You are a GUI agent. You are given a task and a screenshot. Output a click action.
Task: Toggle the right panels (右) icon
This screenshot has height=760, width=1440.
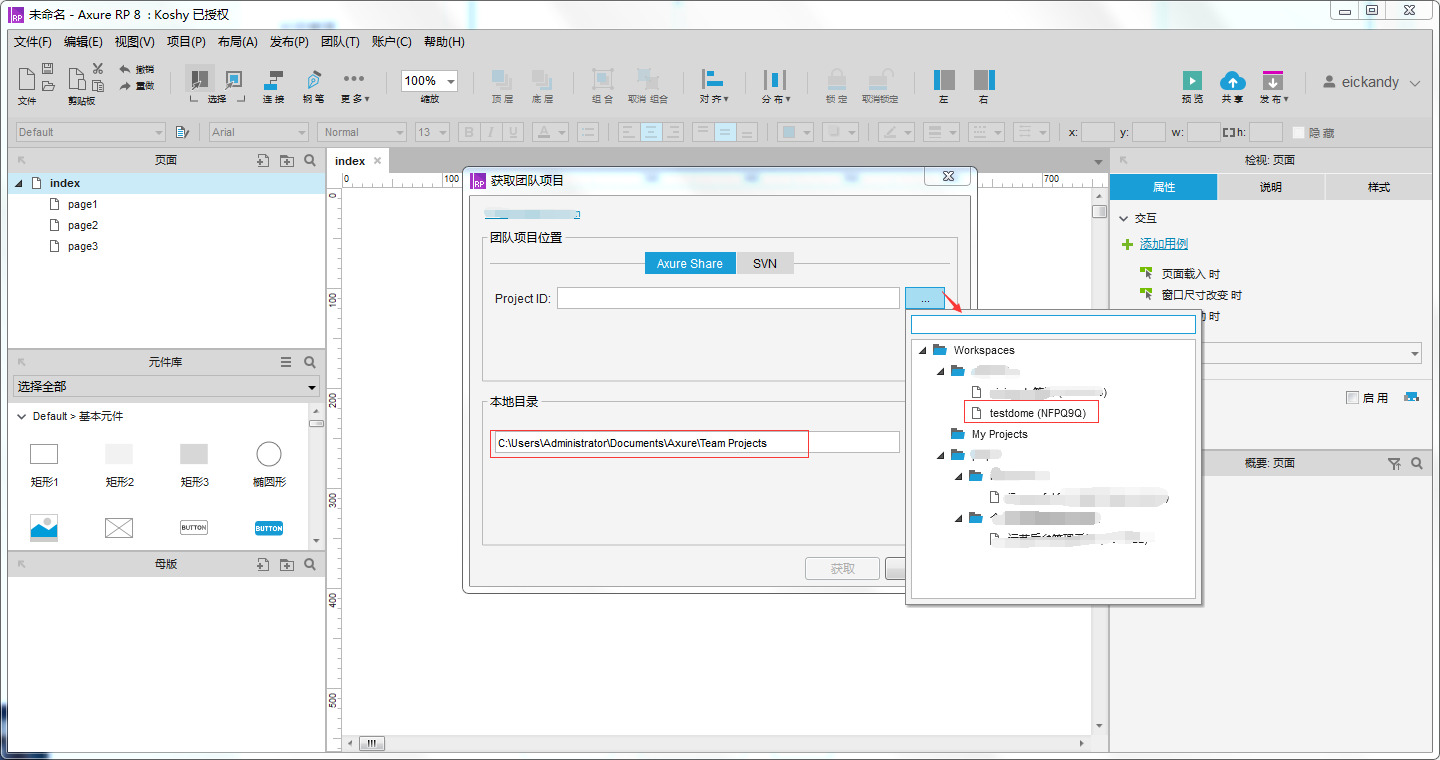click(x=984, y=80)
